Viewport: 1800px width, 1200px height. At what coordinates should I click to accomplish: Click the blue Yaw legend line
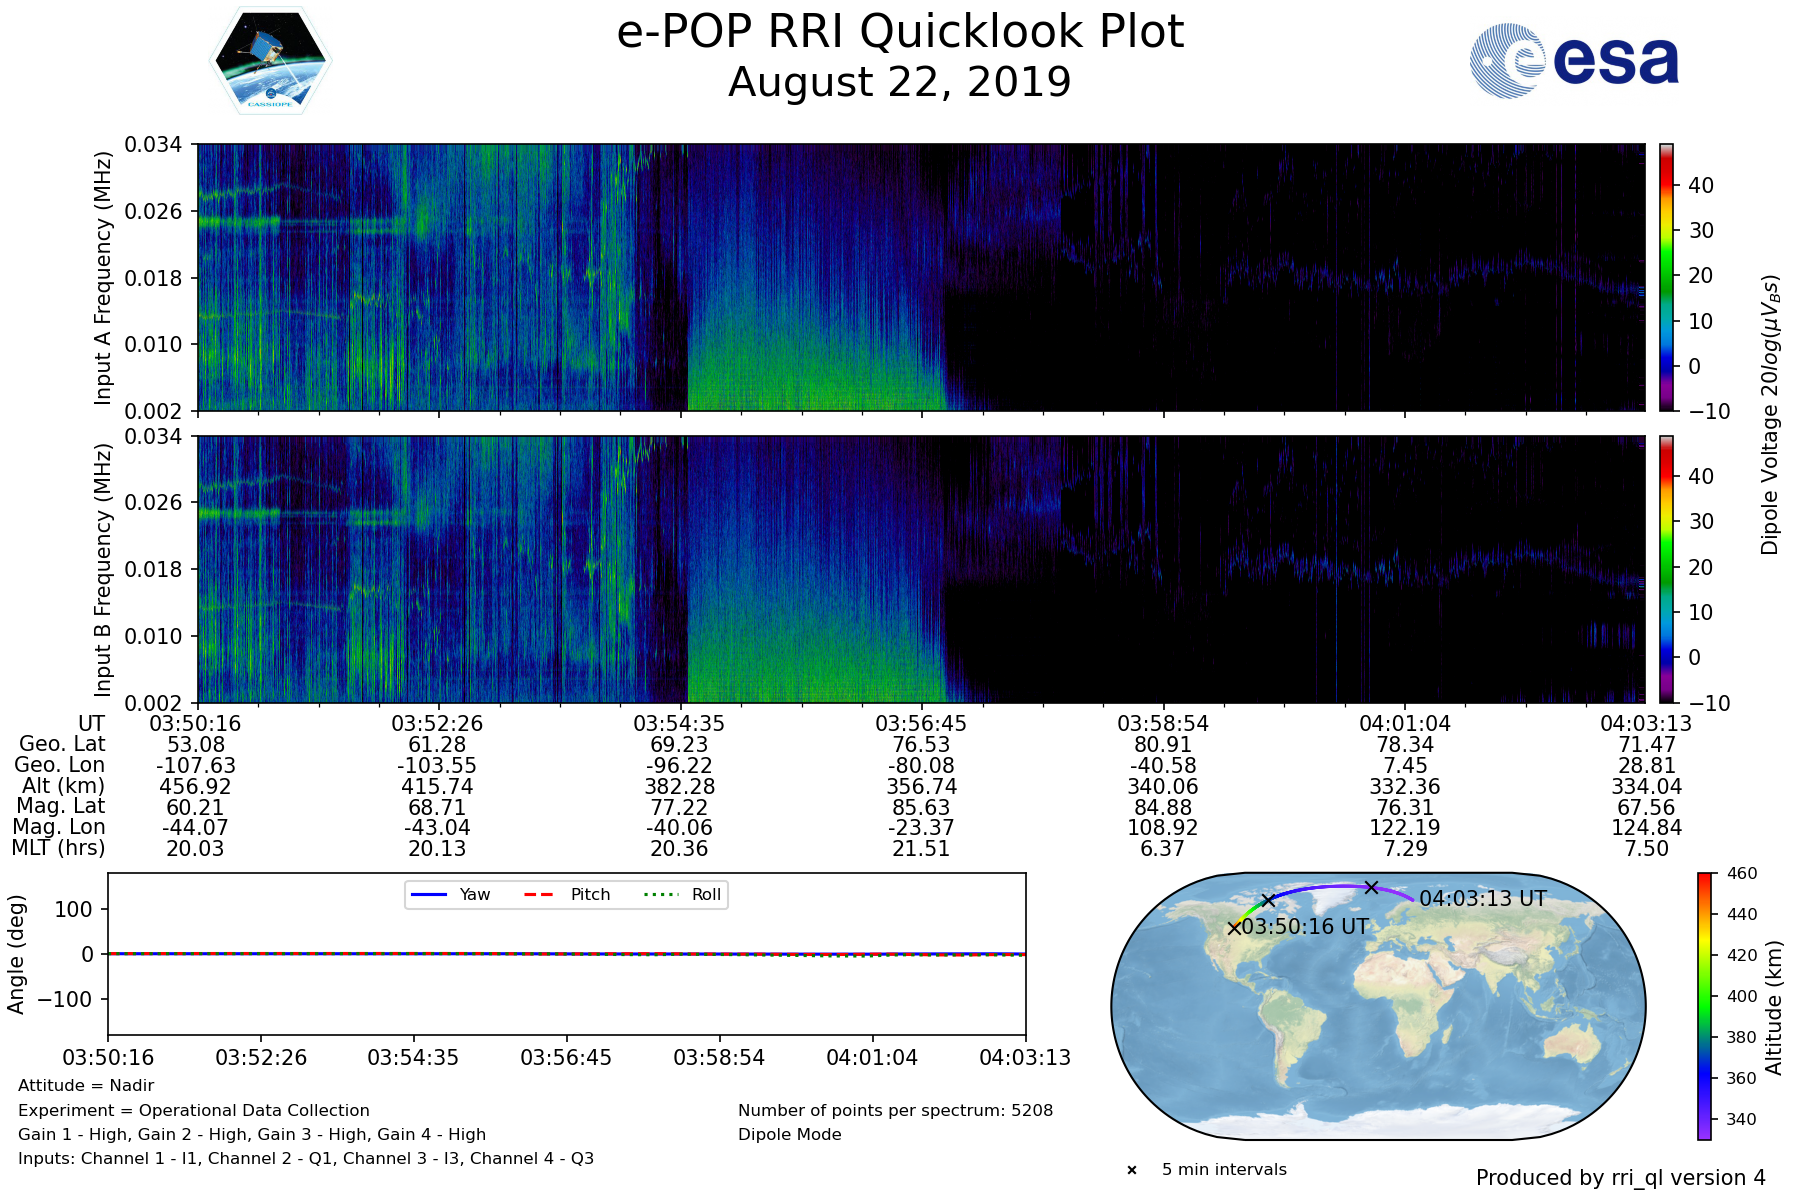(x=428, y=895)
